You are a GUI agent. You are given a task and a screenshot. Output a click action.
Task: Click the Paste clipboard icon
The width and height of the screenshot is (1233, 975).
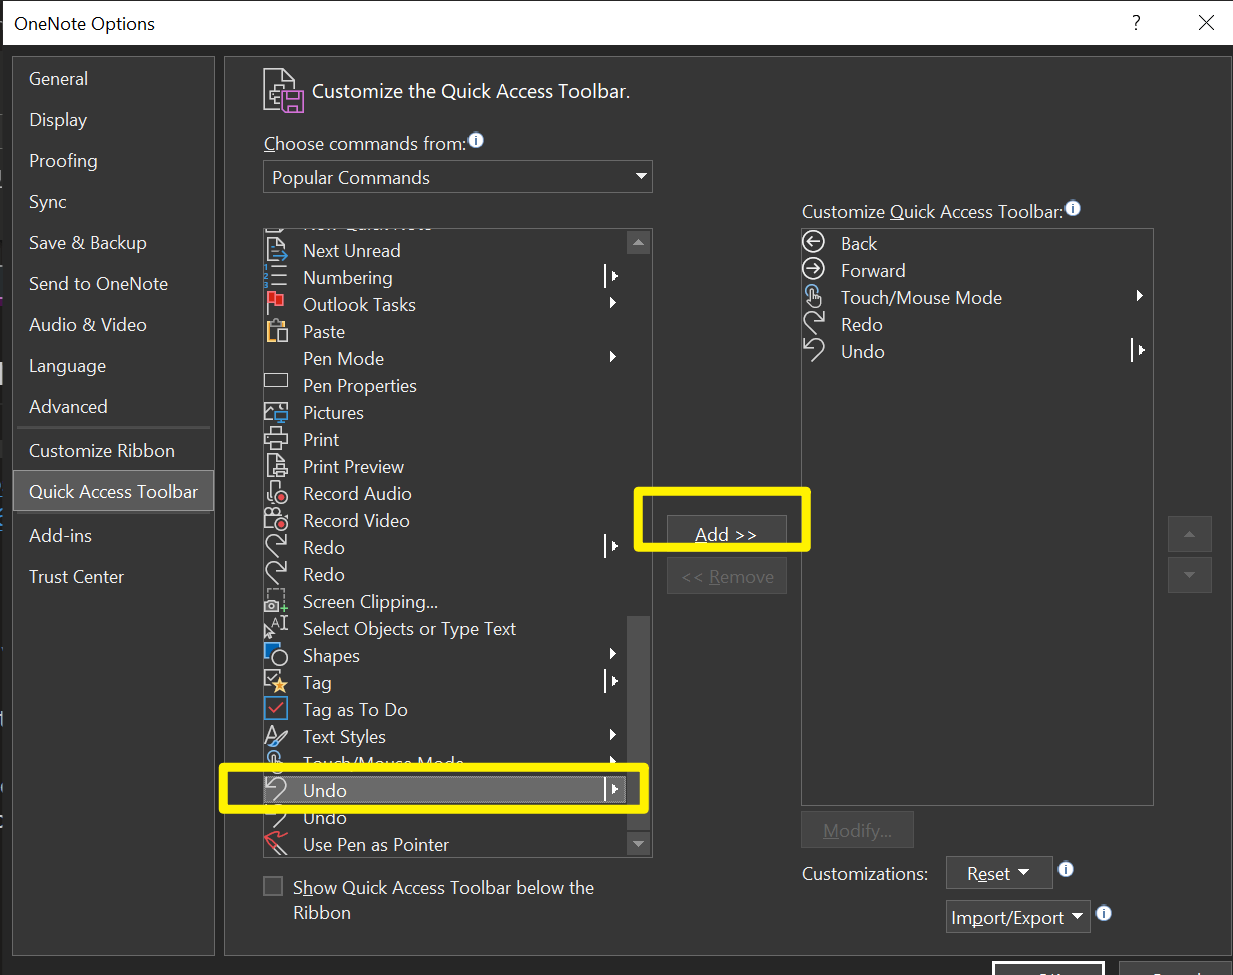click(276, 331)
